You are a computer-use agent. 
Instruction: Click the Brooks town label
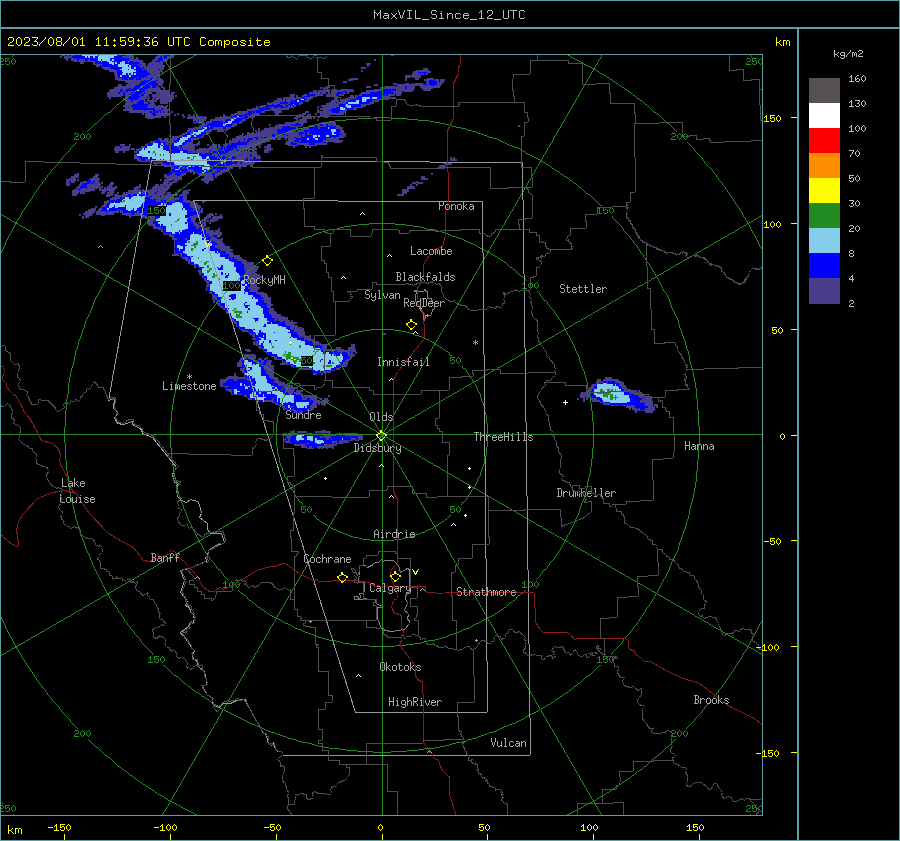[x=711, y=700]
